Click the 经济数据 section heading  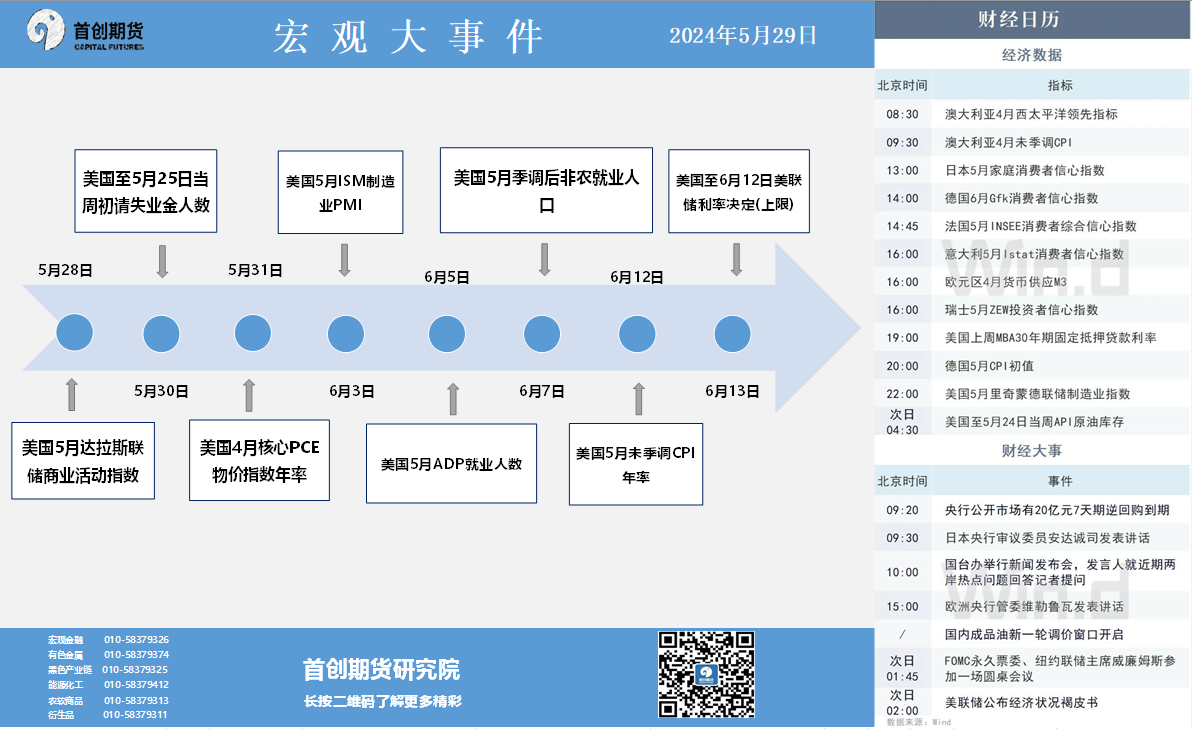coord(1032,55)
